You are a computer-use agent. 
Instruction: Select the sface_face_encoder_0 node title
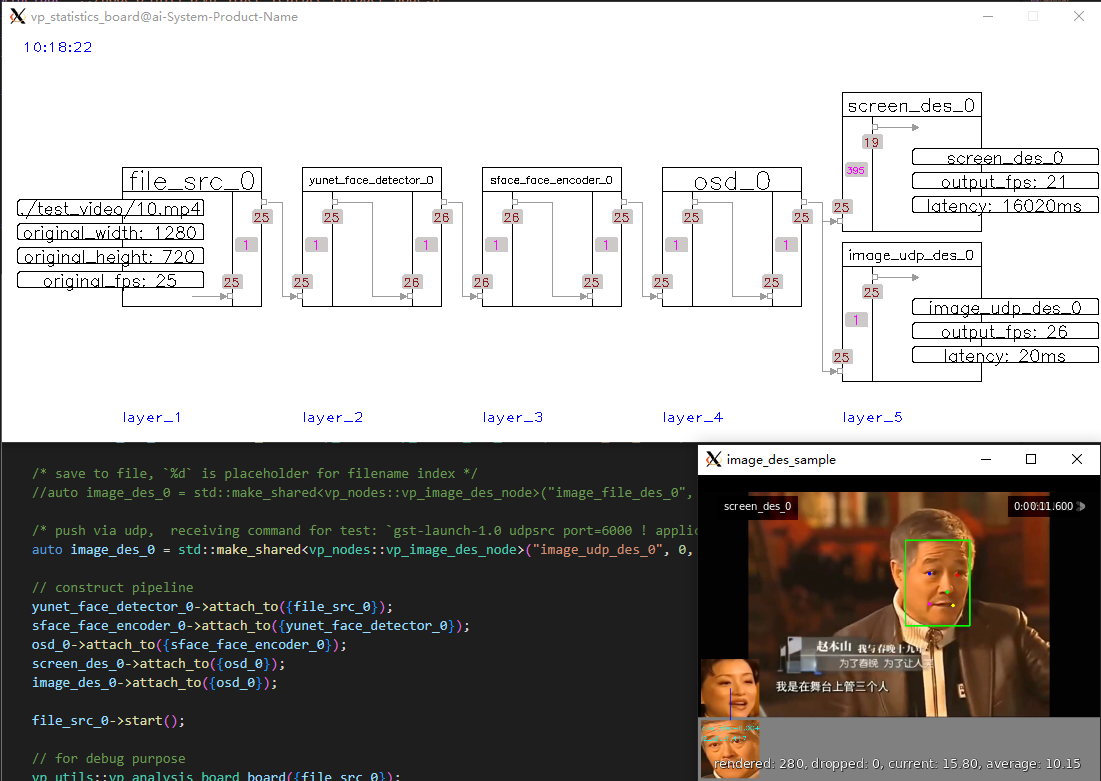click(551, 180)
